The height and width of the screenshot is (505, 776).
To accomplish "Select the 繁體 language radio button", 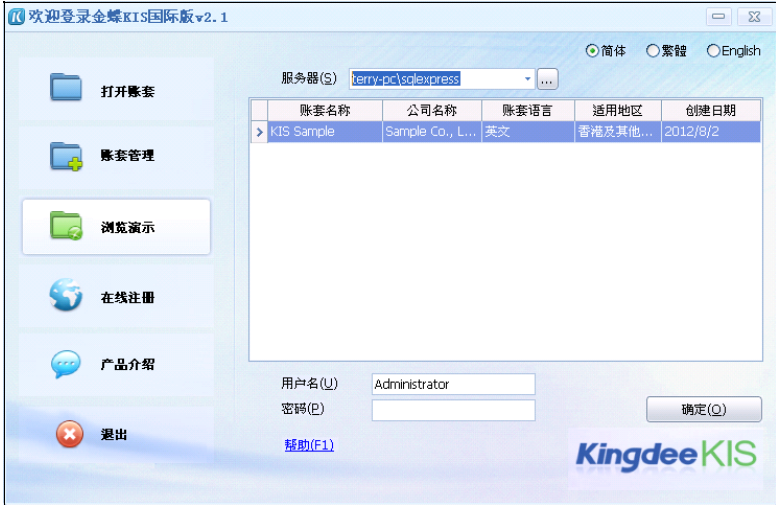I will point(653,51).
